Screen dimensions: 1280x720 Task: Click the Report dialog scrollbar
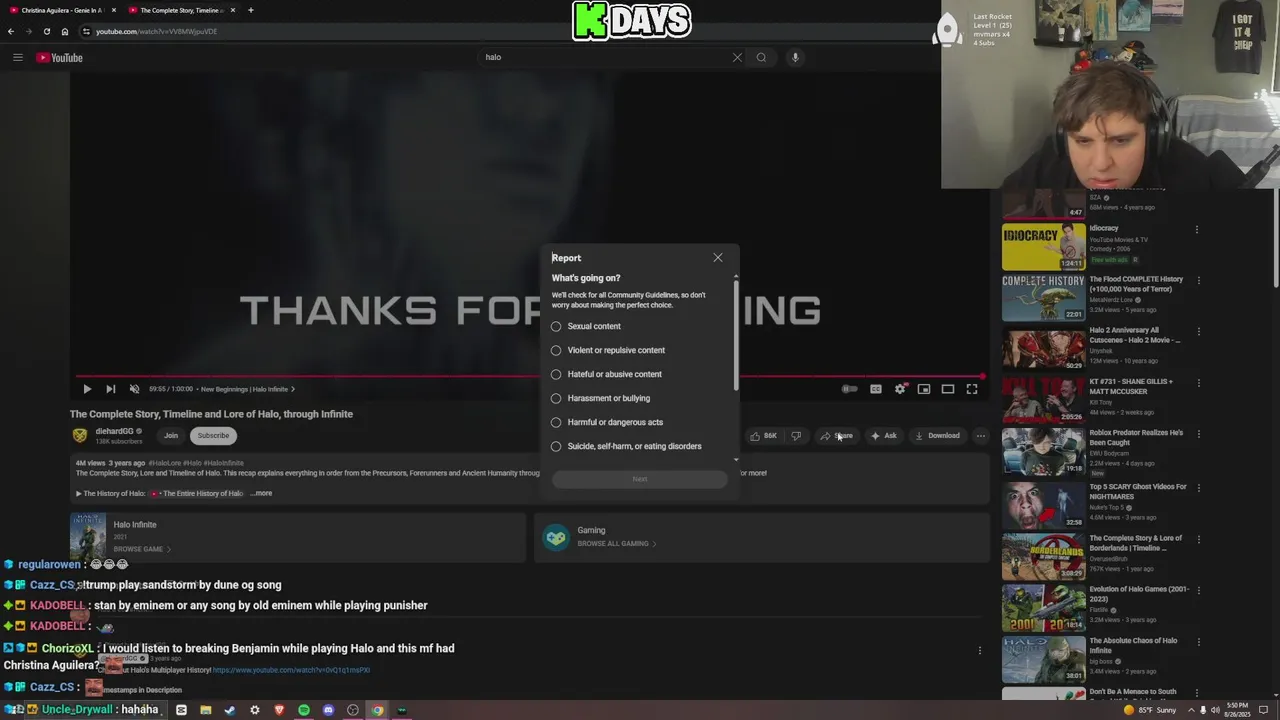point(736,335)
